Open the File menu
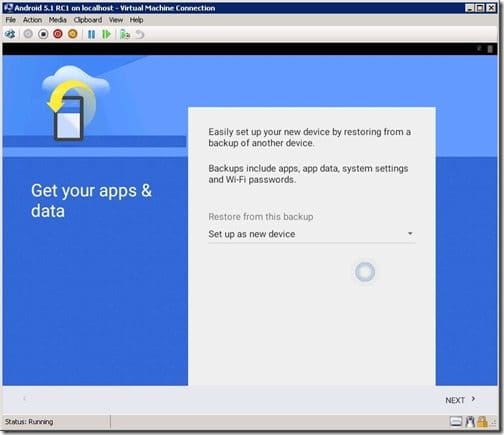Viewport: 504px width, 435px height. (x=11, y=20)
